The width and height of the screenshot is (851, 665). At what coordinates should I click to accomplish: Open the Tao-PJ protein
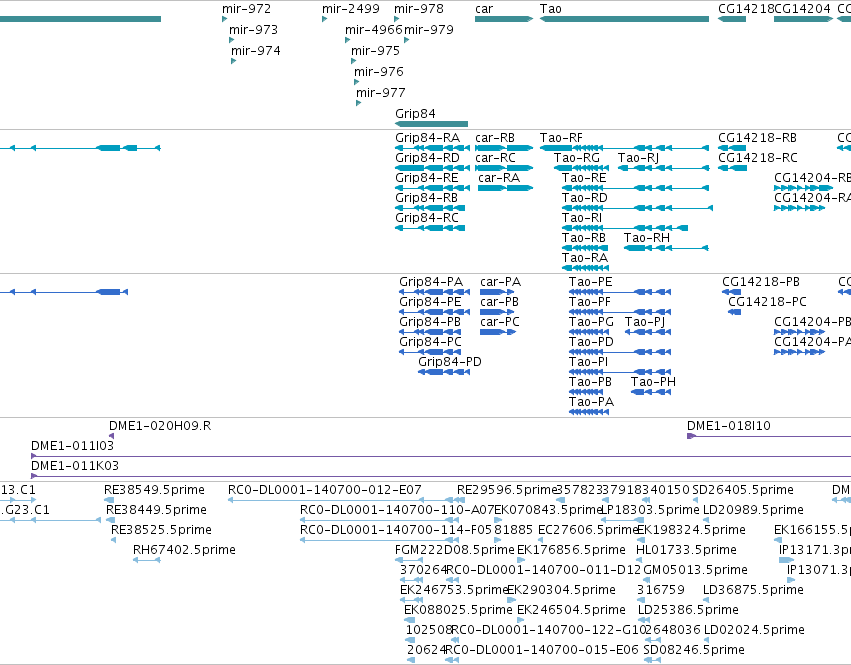pyautogui.click(x=648, y=332)
